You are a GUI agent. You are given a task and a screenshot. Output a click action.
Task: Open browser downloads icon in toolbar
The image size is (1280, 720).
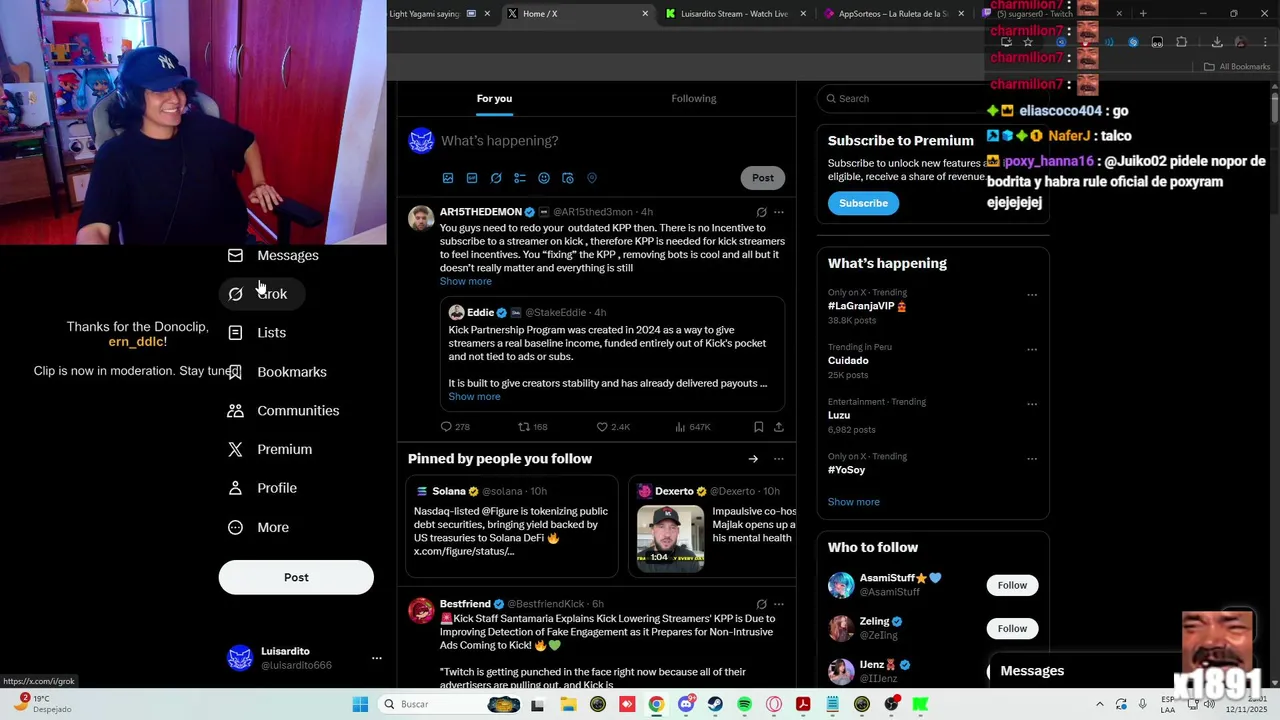click(1217, 42)
